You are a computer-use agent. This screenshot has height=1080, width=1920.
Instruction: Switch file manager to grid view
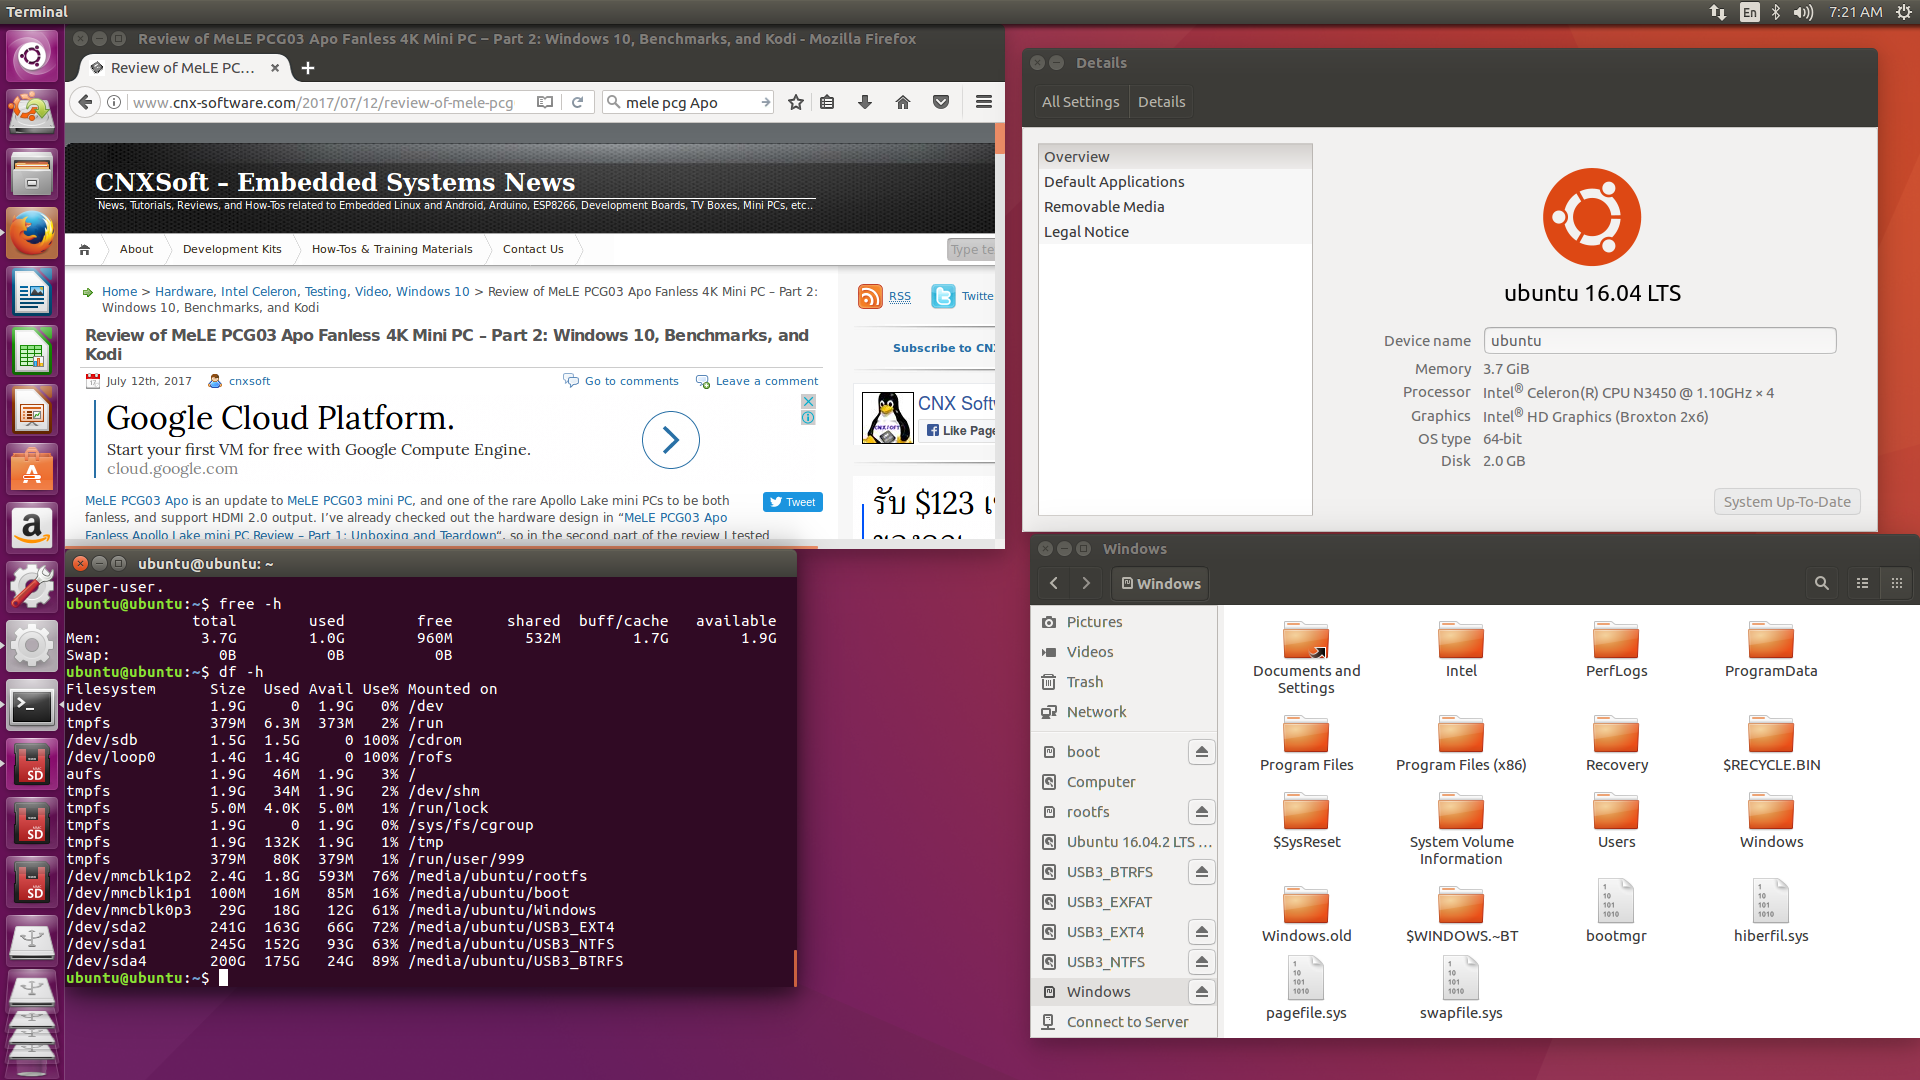point(1897,583)
